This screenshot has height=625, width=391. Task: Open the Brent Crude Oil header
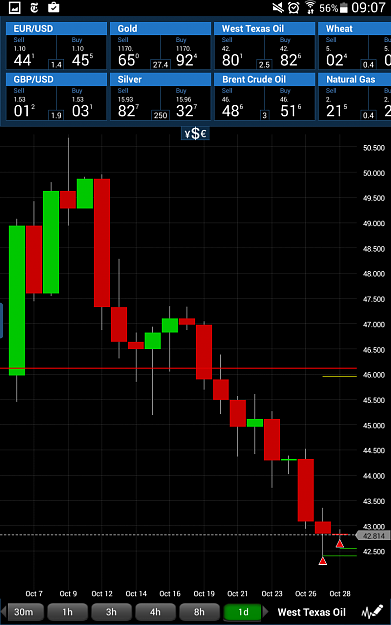264,79
